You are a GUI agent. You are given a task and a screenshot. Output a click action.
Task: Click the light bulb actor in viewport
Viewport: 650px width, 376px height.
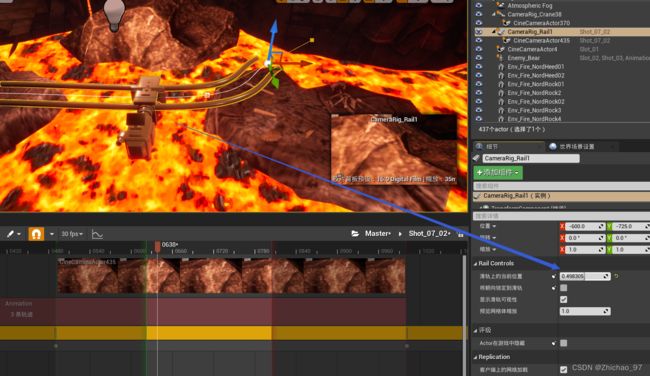tap(114, 15)
